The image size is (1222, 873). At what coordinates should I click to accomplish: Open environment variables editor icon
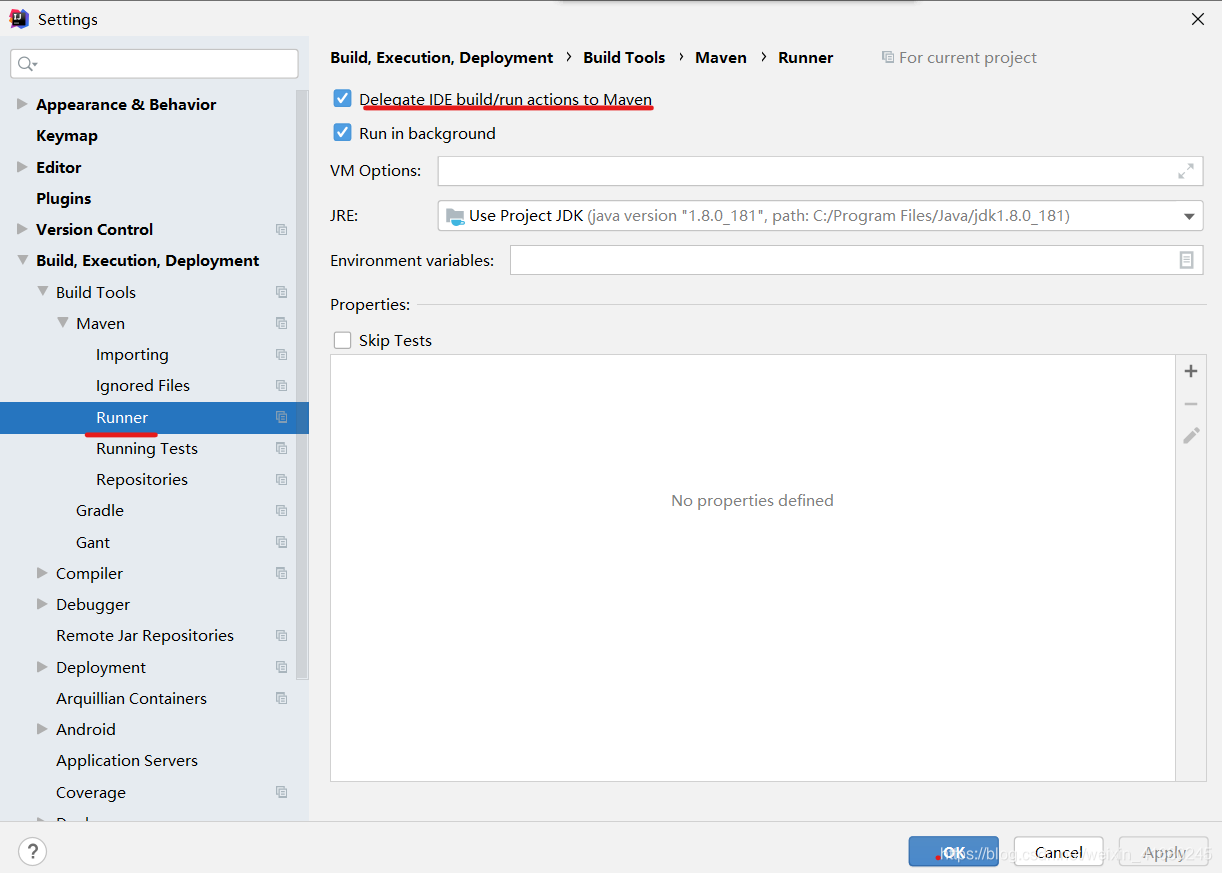point(1187,259)
